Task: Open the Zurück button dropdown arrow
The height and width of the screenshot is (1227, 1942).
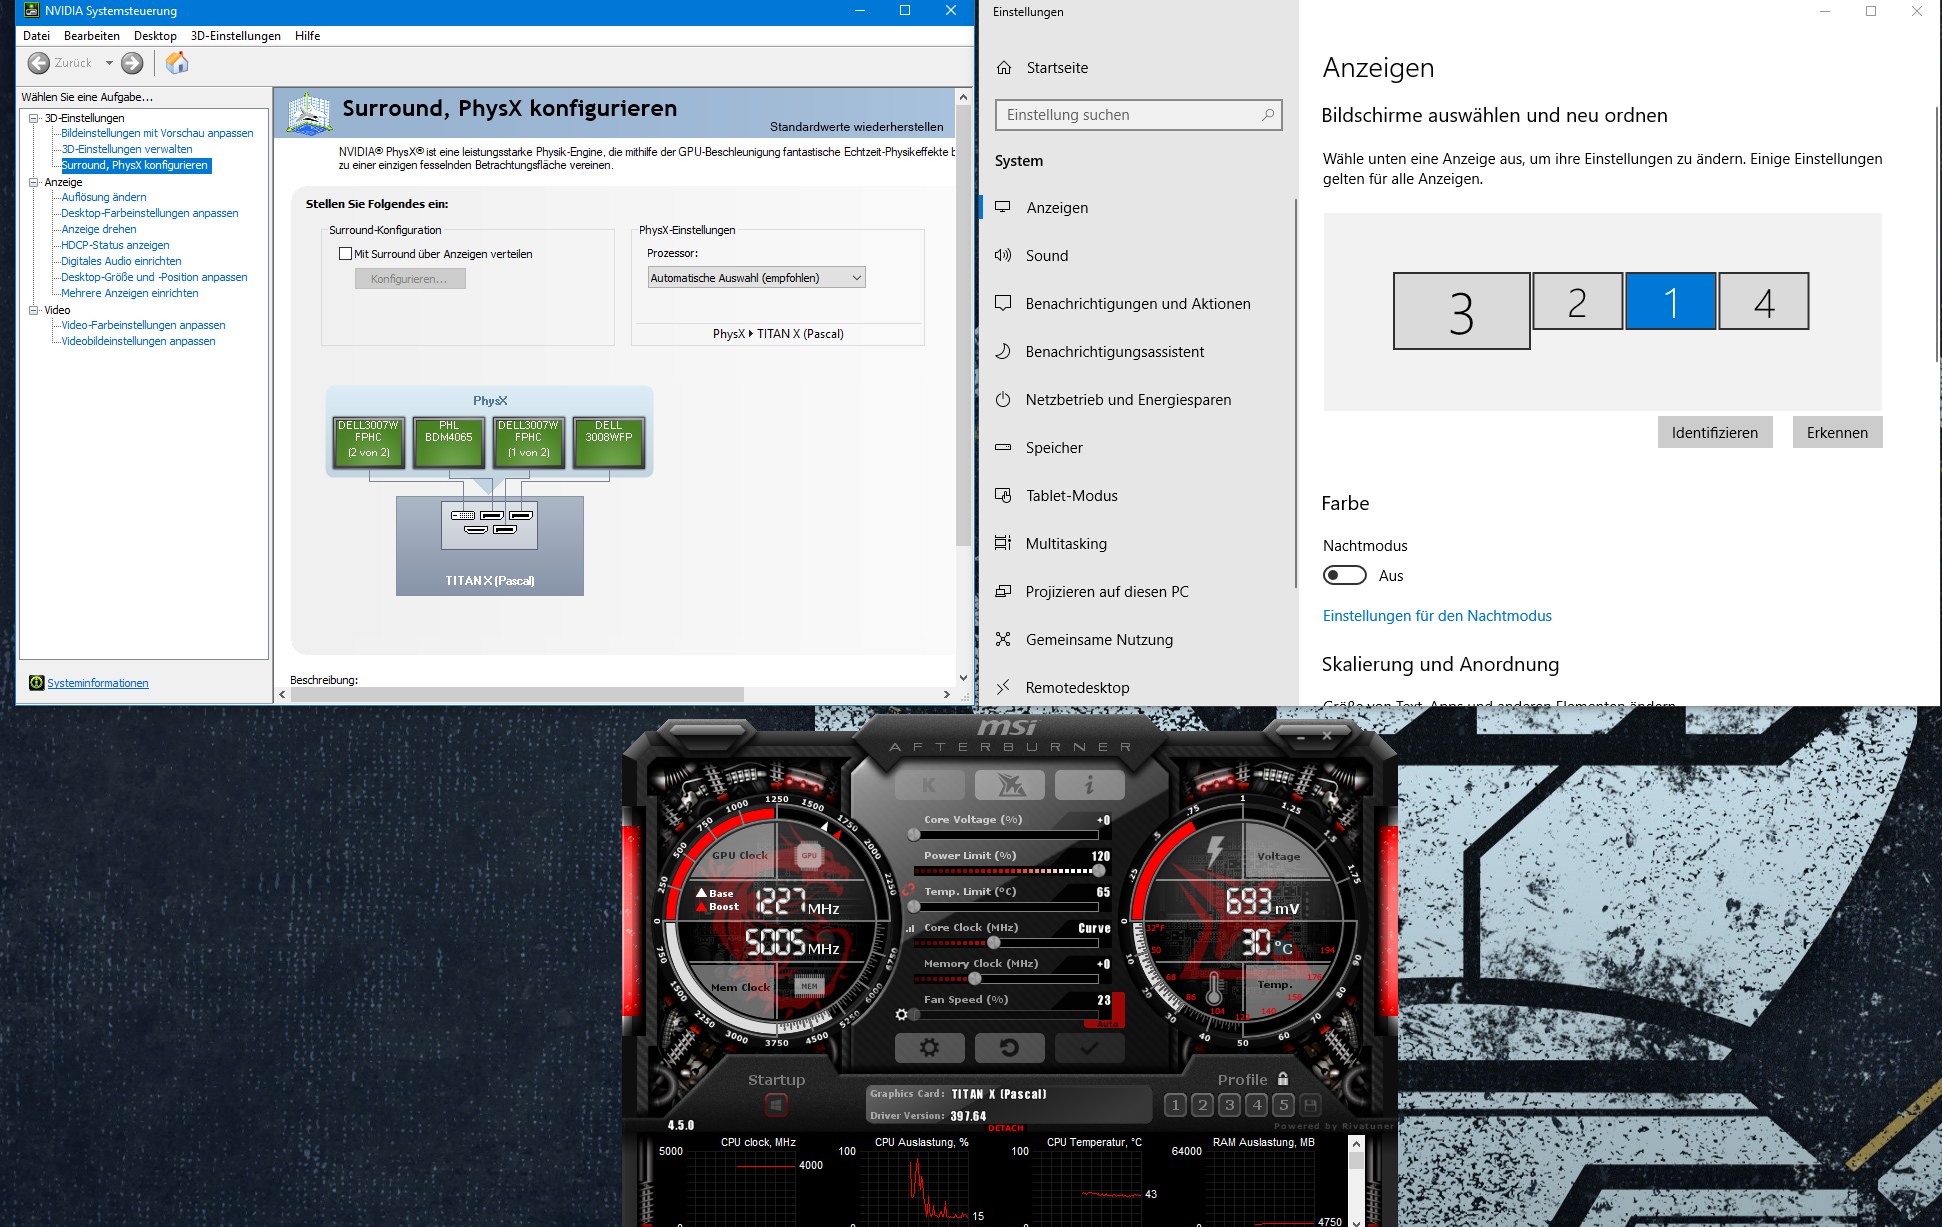Action: click(110, 63)
